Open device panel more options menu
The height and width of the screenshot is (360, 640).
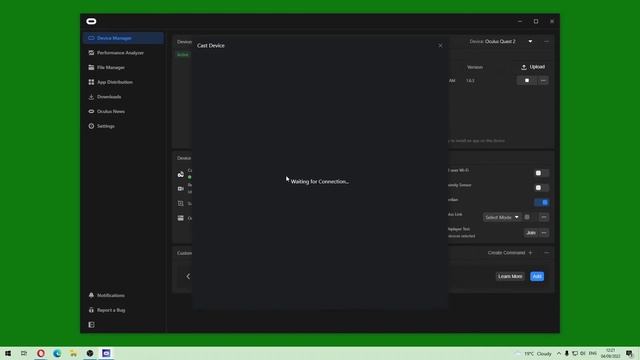click(547, 42)
